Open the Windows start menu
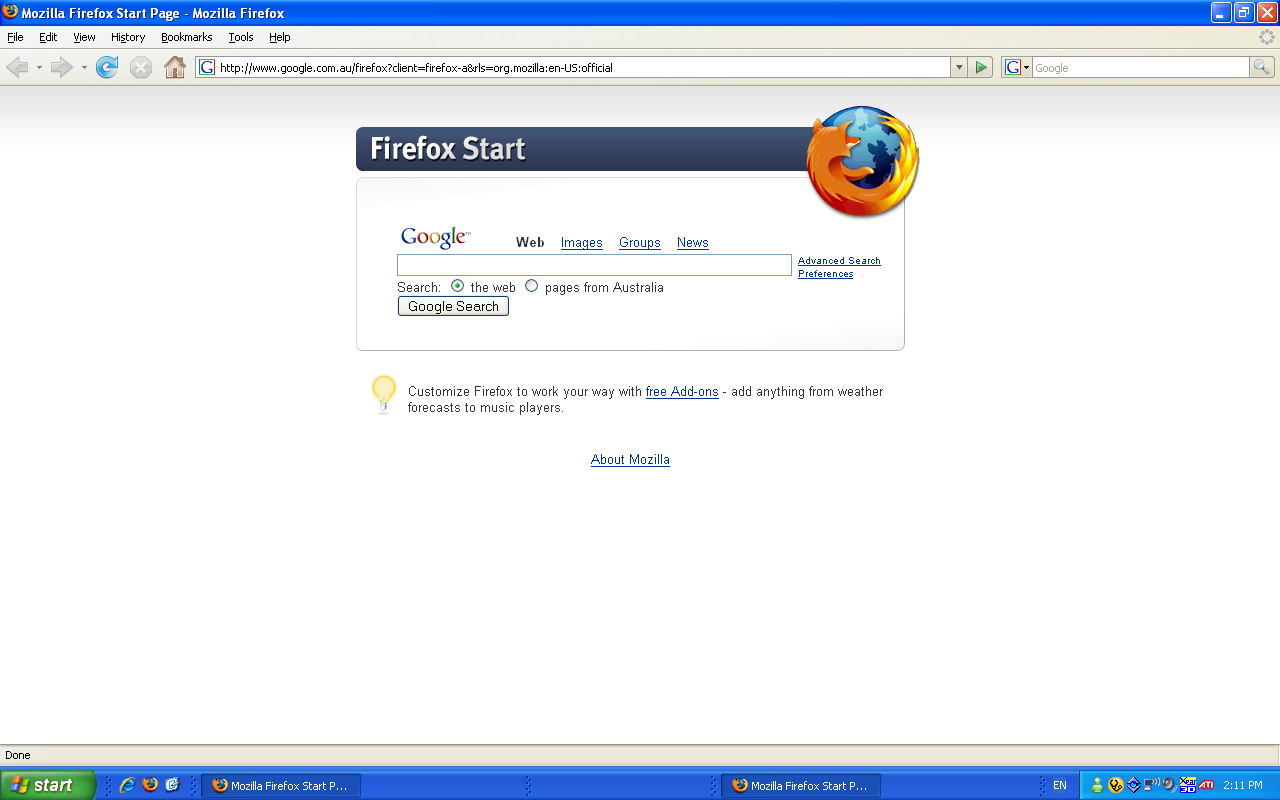This screenshot has height=800, width=1280. pos(48,785)
